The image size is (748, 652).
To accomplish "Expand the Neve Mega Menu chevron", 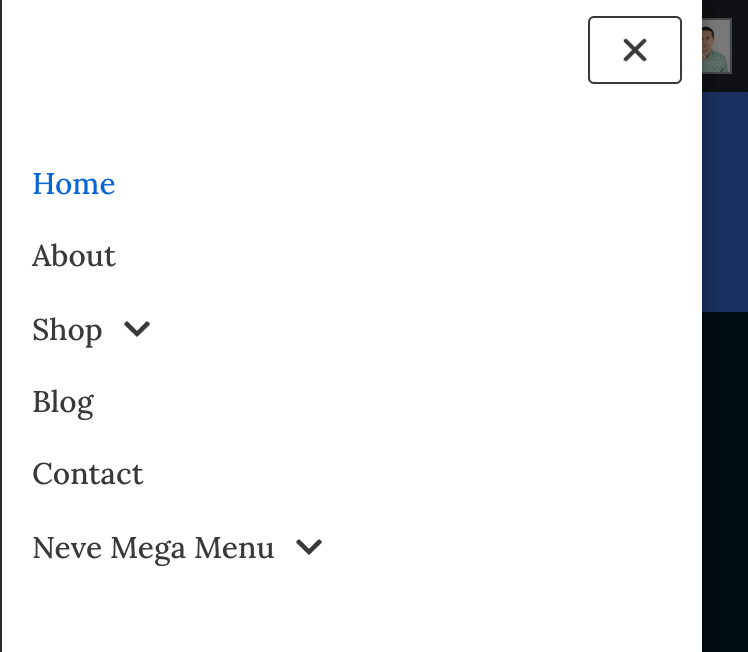I will (x=309, y=547).
